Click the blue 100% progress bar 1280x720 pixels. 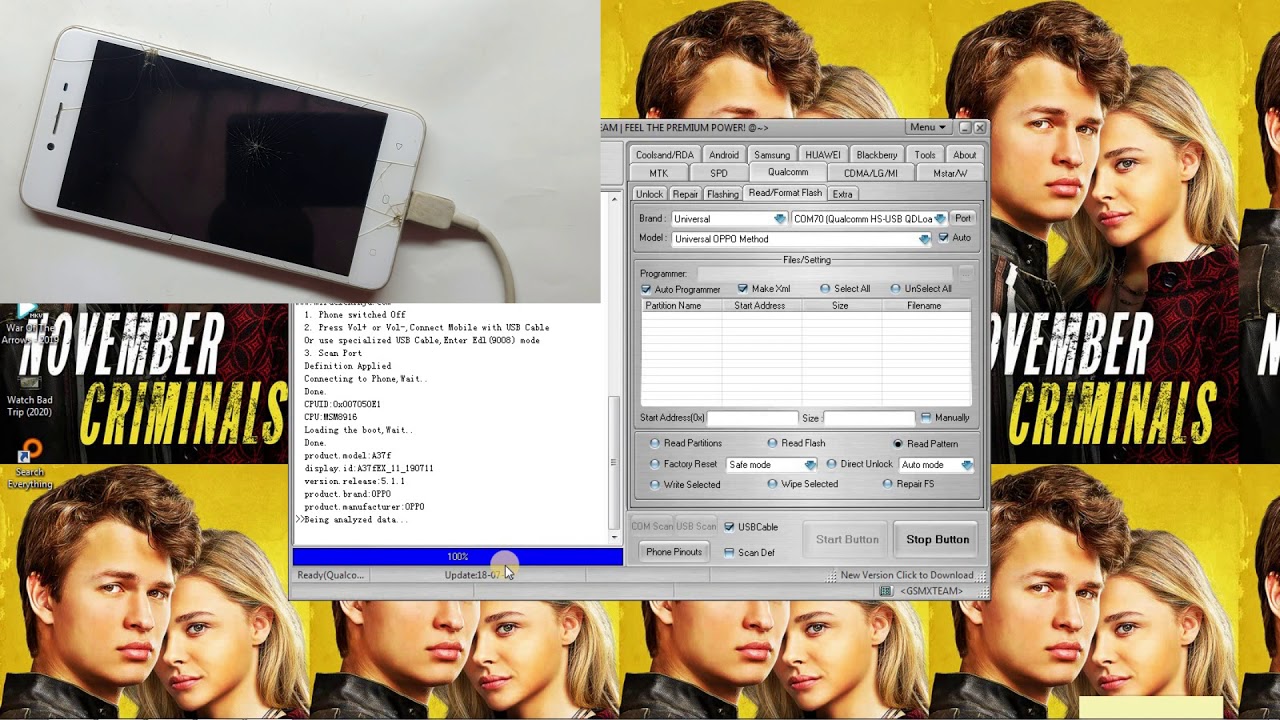coord(458,556)
